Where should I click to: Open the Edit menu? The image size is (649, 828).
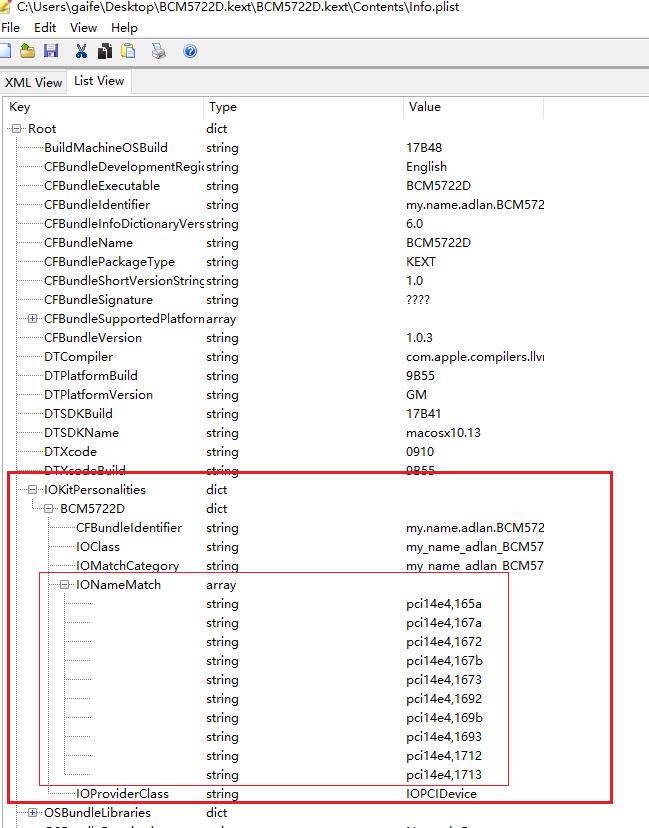pyautogui.click(x=45, y=28)
